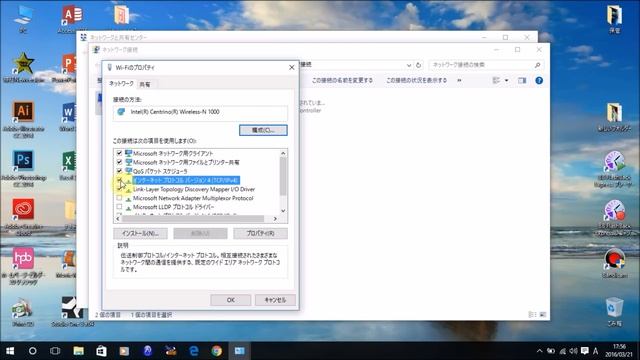The height and width of the screenshot is (360, 640).
Task: Close the Wi-Fi properties dialog
Action: click(x=291, y=67)
